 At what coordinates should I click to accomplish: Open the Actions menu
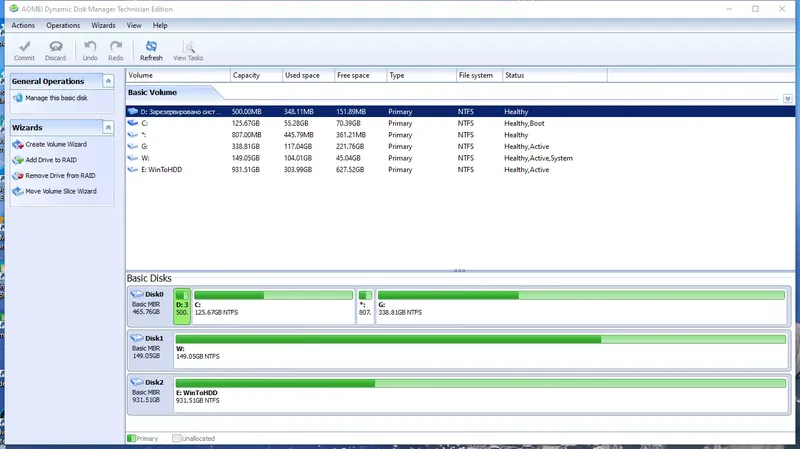(x=23, y=26)
